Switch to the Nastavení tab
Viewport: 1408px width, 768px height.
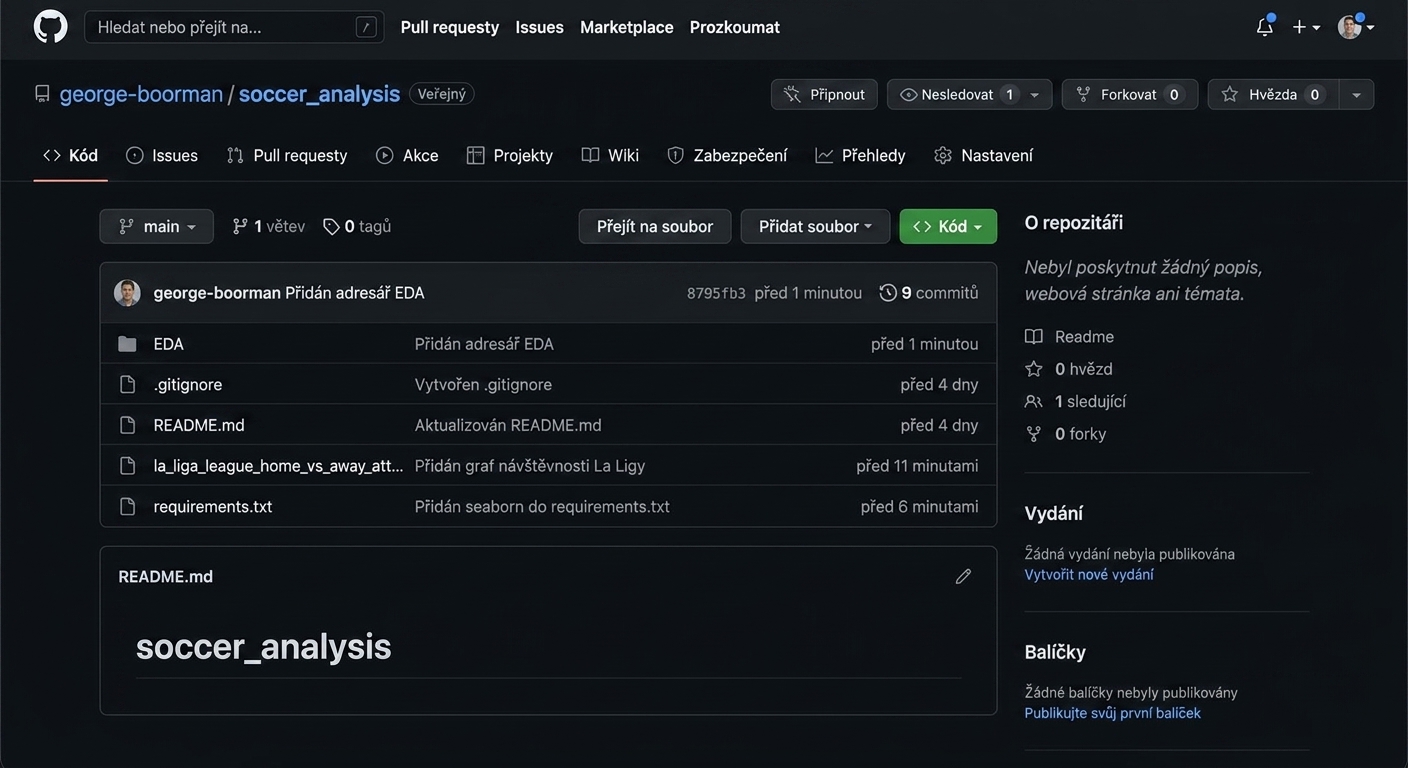click(x=983, y=155)
